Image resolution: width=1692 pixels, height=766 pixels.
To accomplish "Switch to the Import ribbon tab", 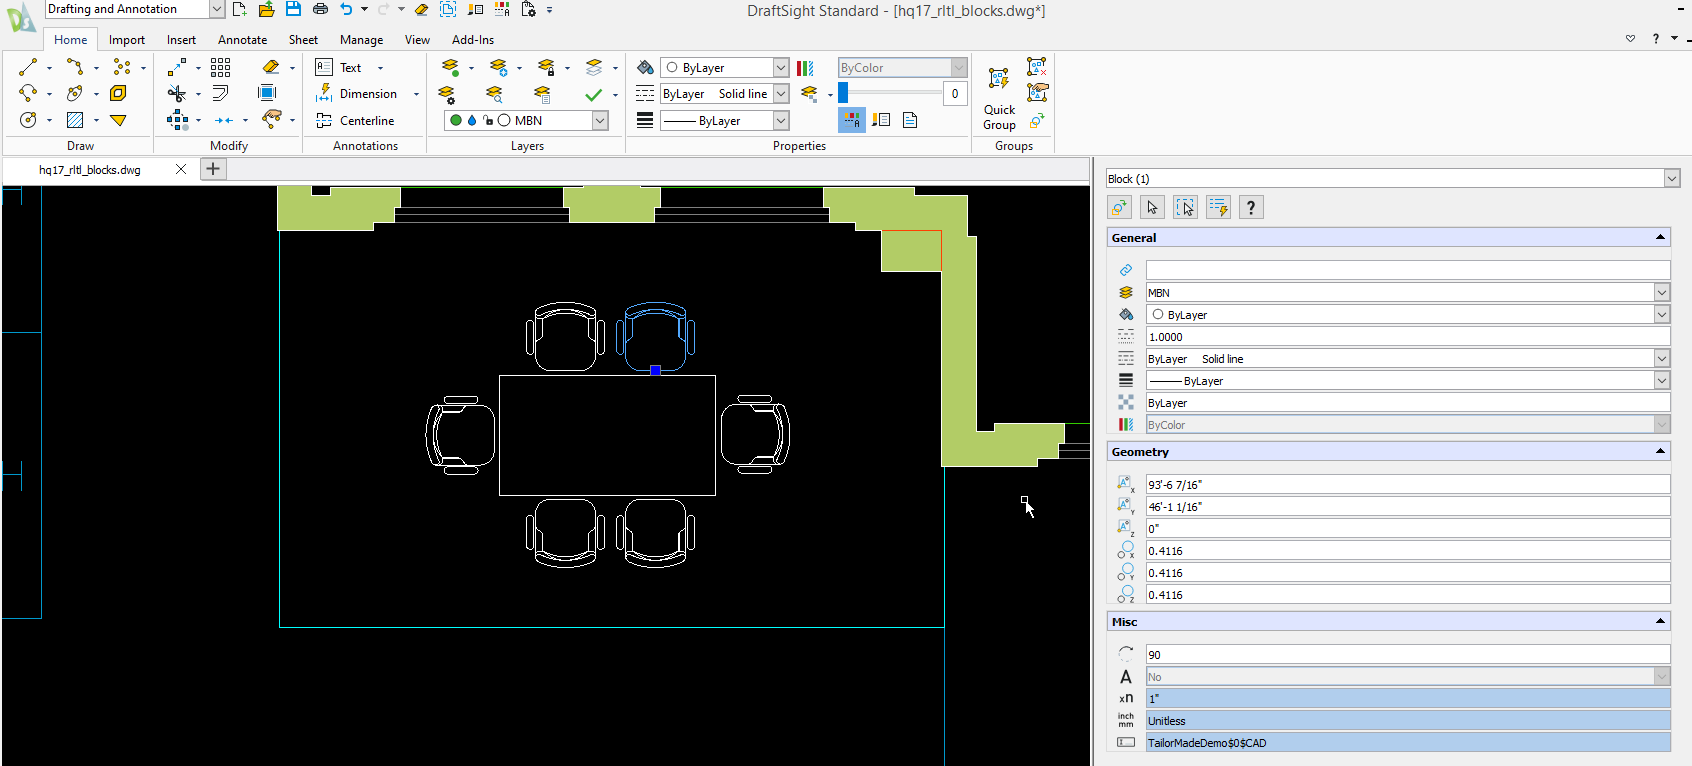I will click(127, 40).
